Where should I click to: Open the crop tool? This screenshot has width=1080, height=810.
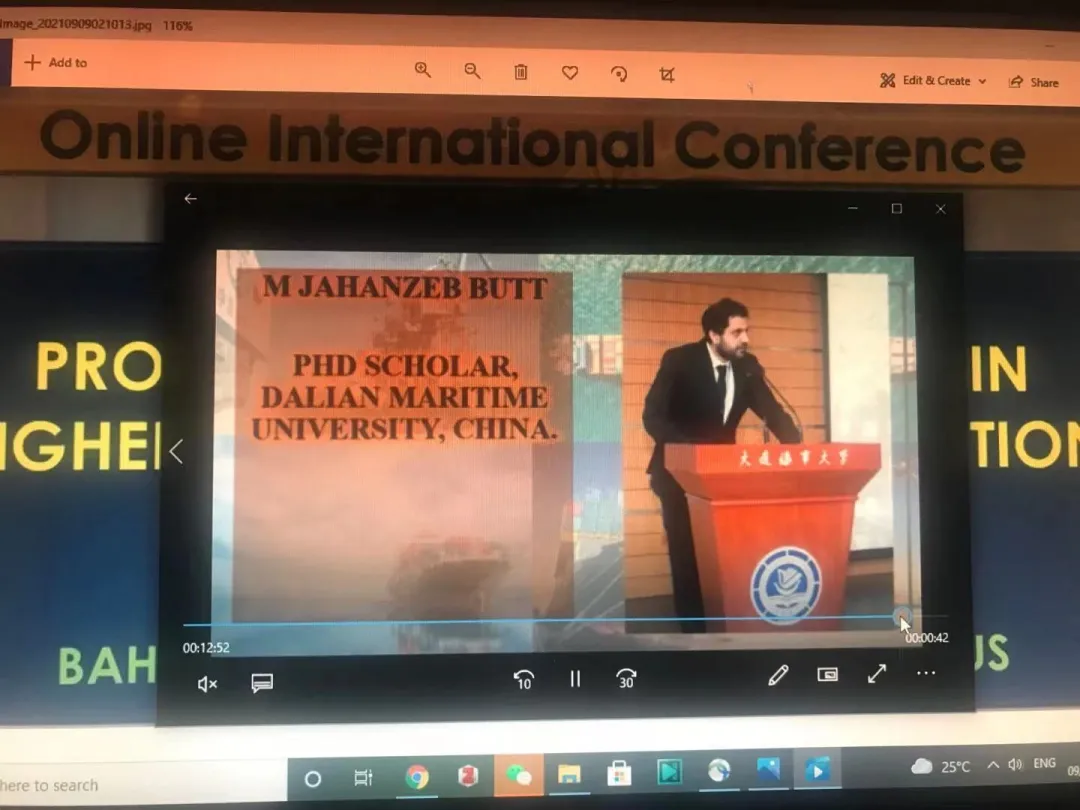[x=667, y=74]
